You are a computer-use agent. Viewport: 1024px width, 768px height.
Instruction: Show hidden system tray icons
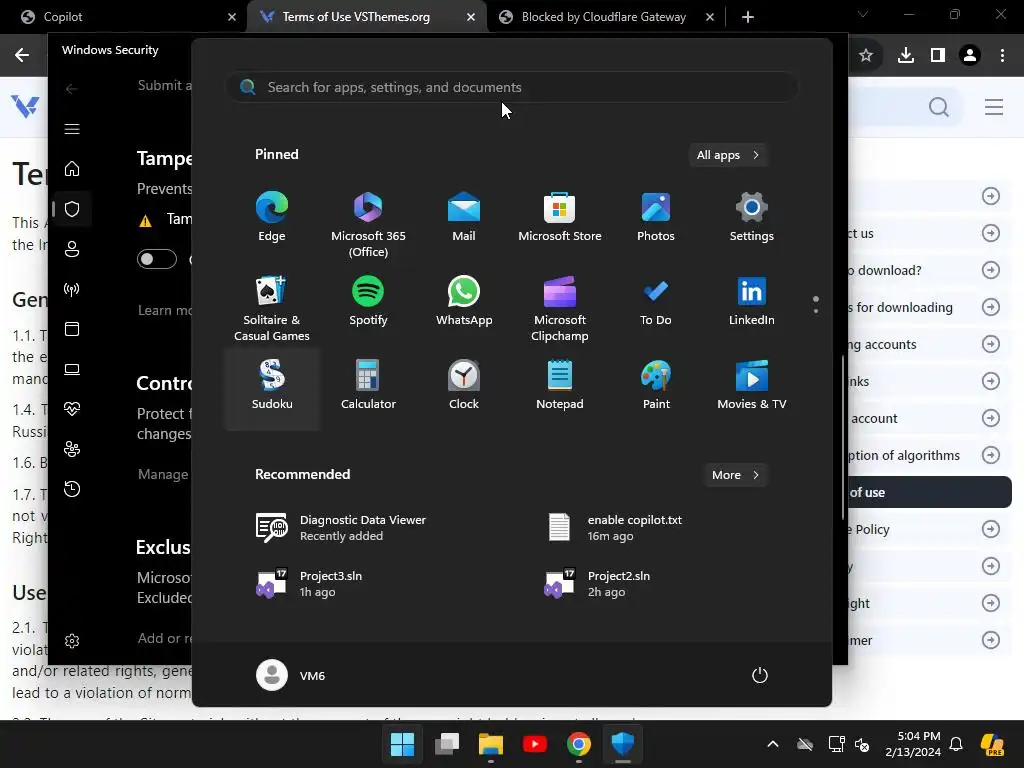click(x=773, y=744)
